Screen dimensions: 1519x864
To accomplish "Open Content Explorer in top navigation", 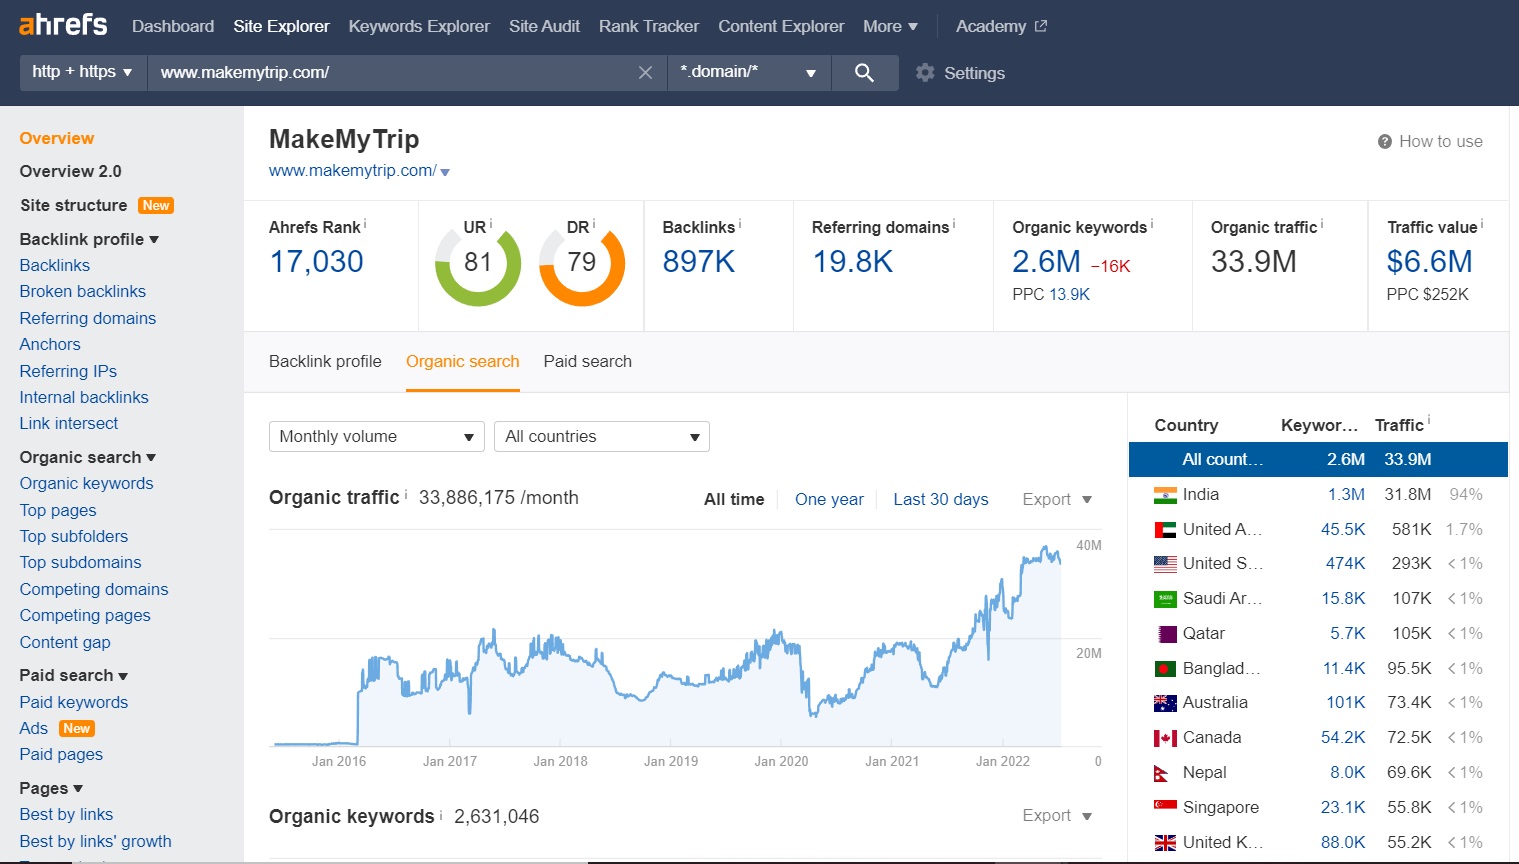I will coord(781,26).
